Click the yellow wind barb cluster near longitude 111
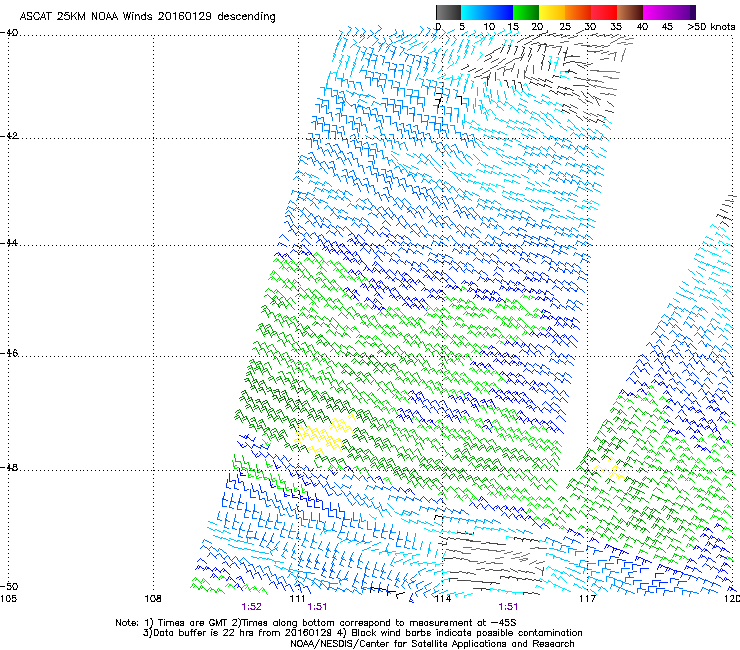The height and width of the screenshot is (650, 740). 324,435
